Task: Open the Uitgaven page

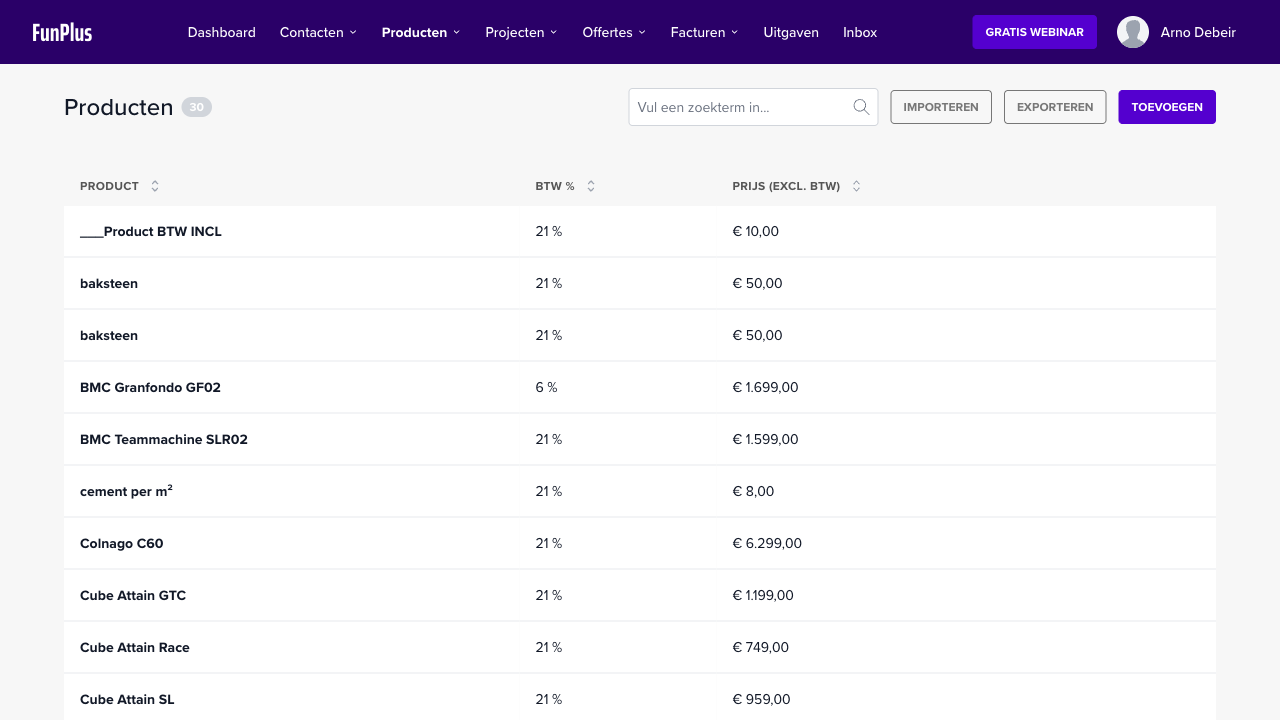Action: 791,32
